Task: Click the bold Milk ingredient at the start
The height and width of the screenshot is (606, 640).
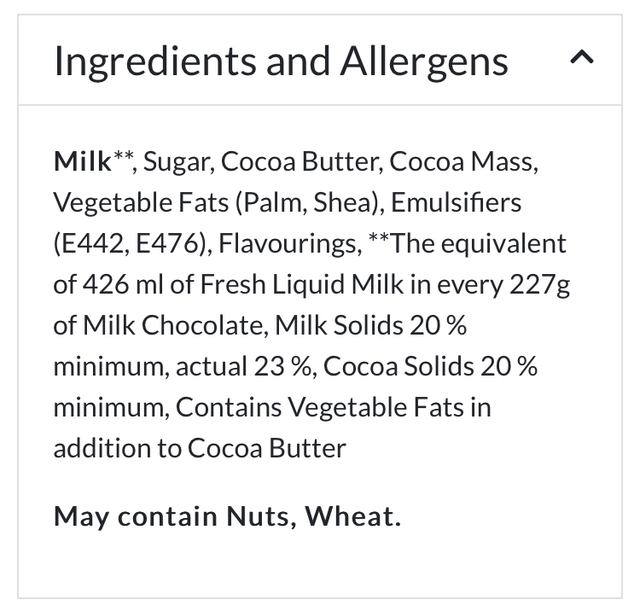Action: coord(82,161)
